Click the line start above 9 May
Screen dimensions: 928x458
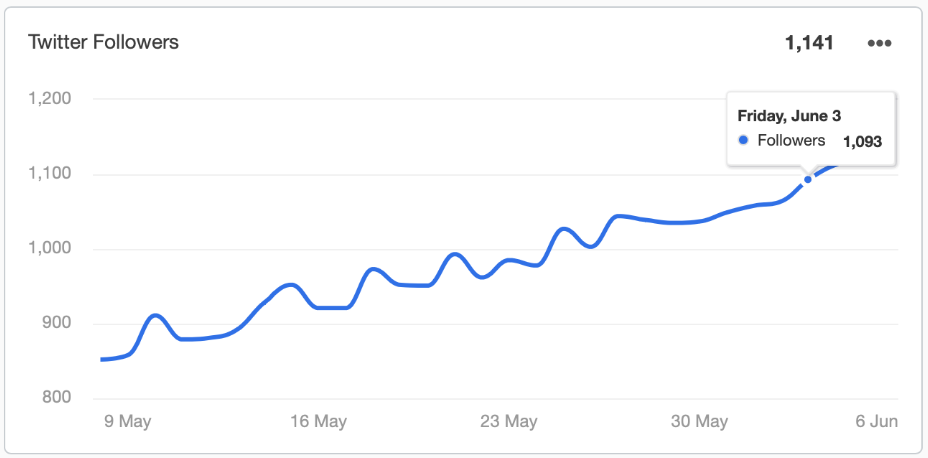pos(102,359)
